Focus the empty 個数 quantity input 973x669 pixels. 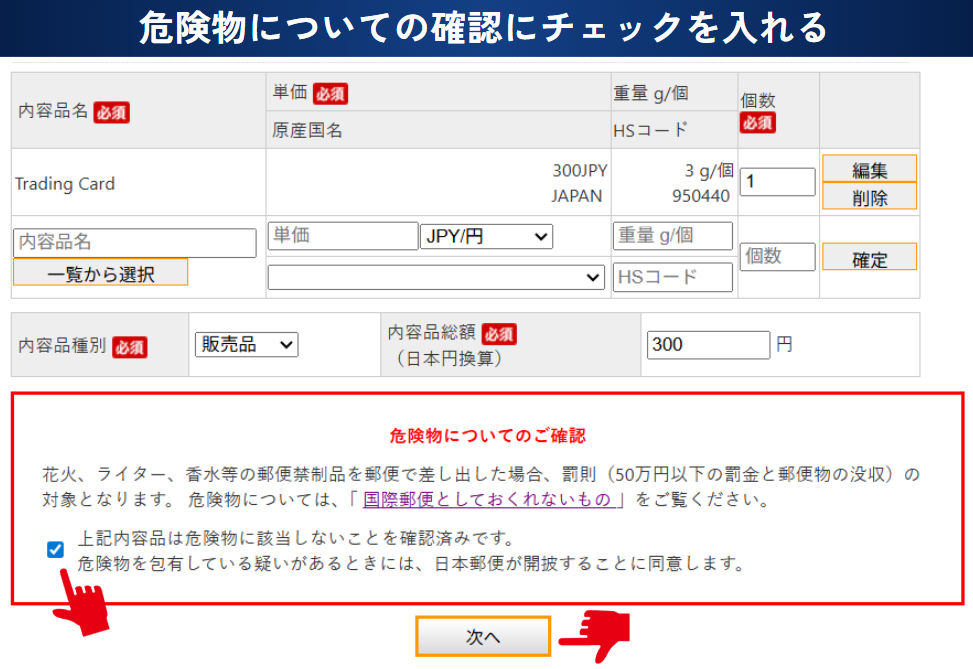[x=777, y=257]
